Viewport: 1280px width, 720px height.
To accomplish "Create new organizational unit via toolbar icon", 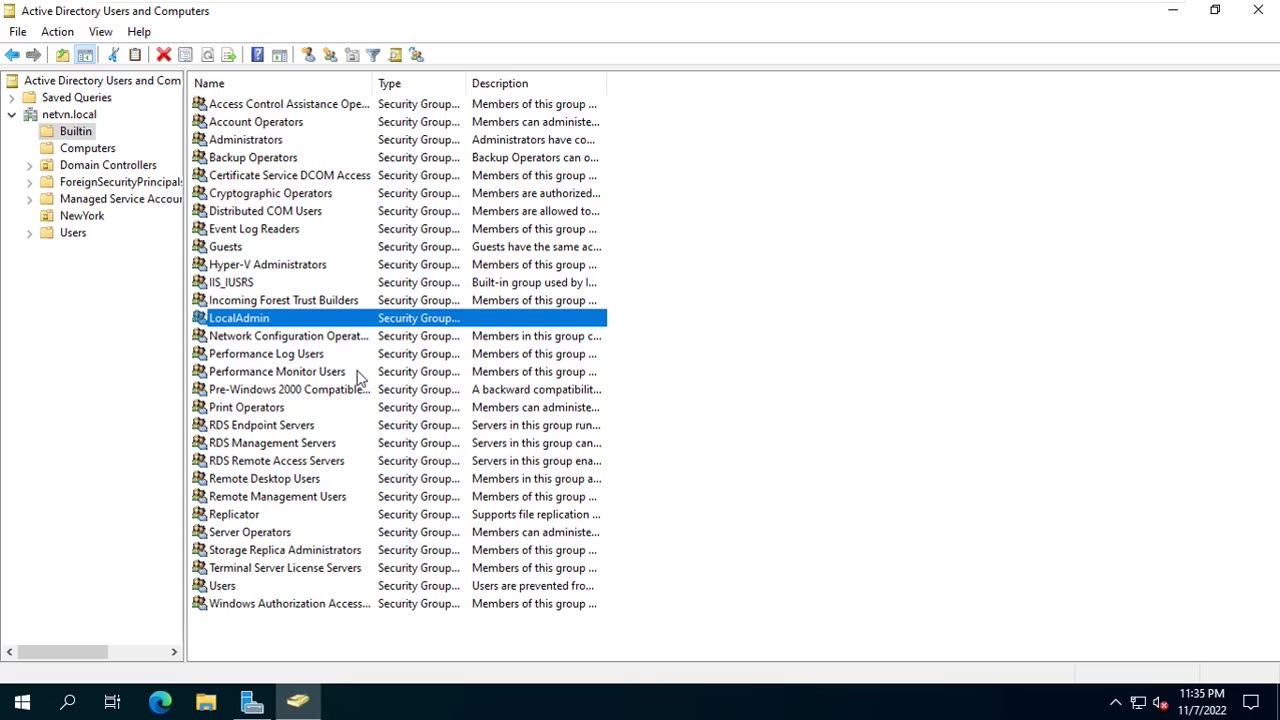I will (352, 55).
